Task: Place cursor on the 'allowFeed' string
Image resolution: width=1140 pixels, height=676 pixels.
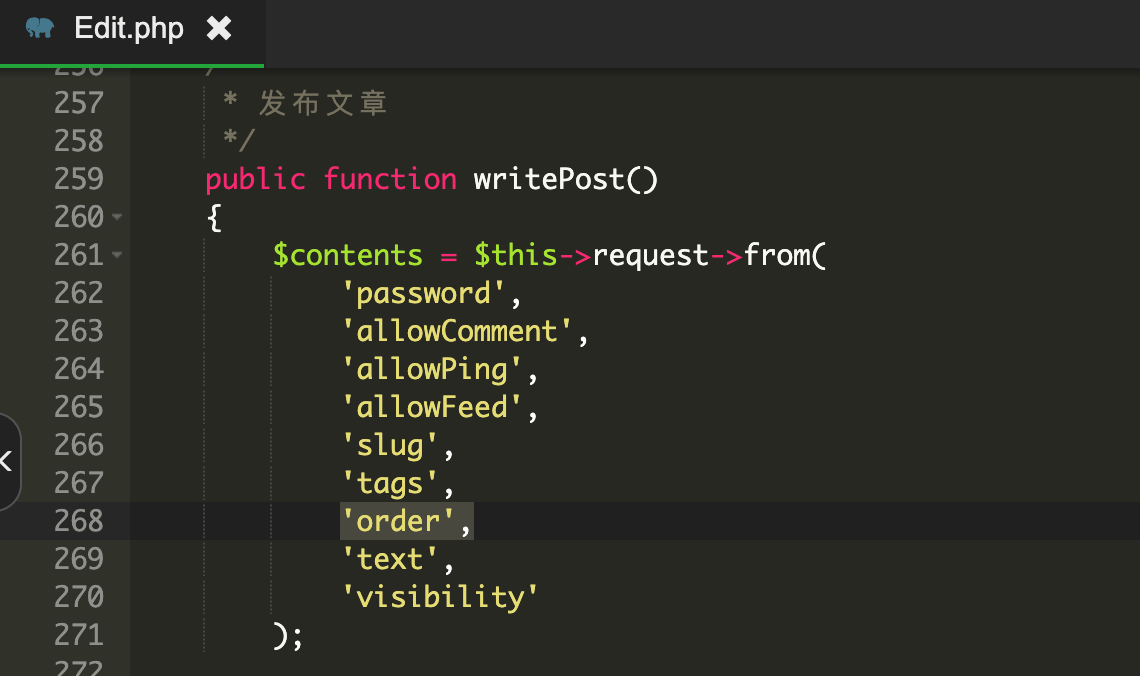Action: point(432,407)
